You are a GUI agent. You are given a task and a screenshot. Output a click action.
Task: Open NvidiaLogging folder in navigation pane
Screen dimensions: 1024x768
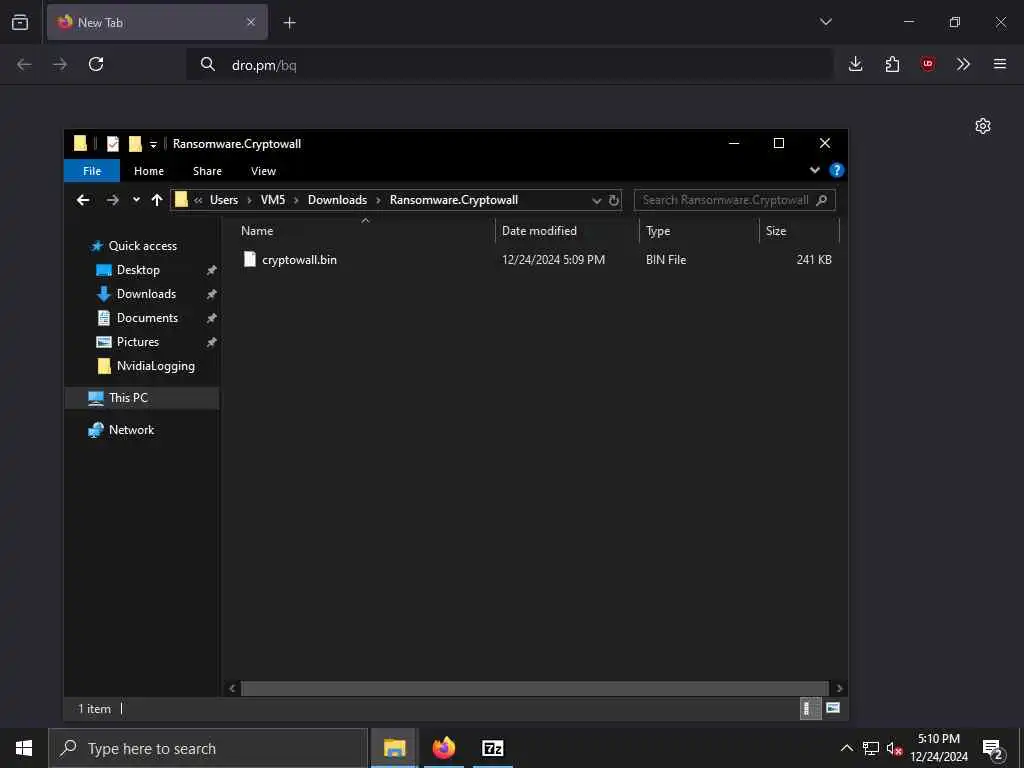point(155,366)
